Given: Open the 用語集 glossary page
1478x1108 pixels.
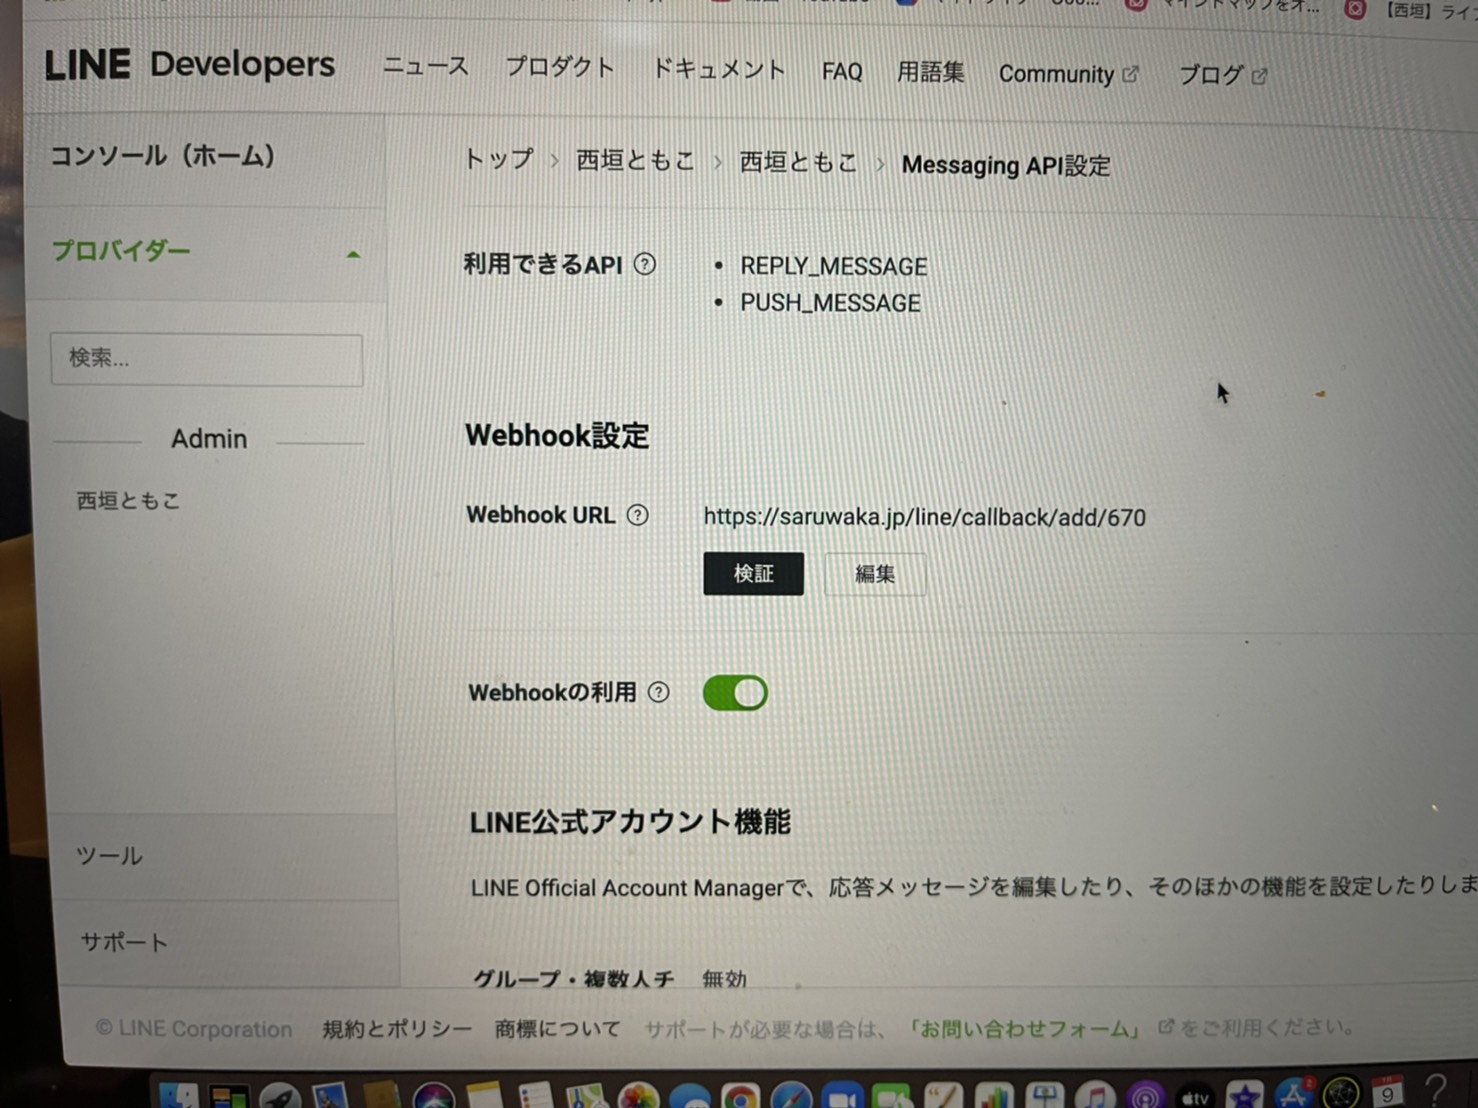Looking at the screenshot, I should coord(930,73).
